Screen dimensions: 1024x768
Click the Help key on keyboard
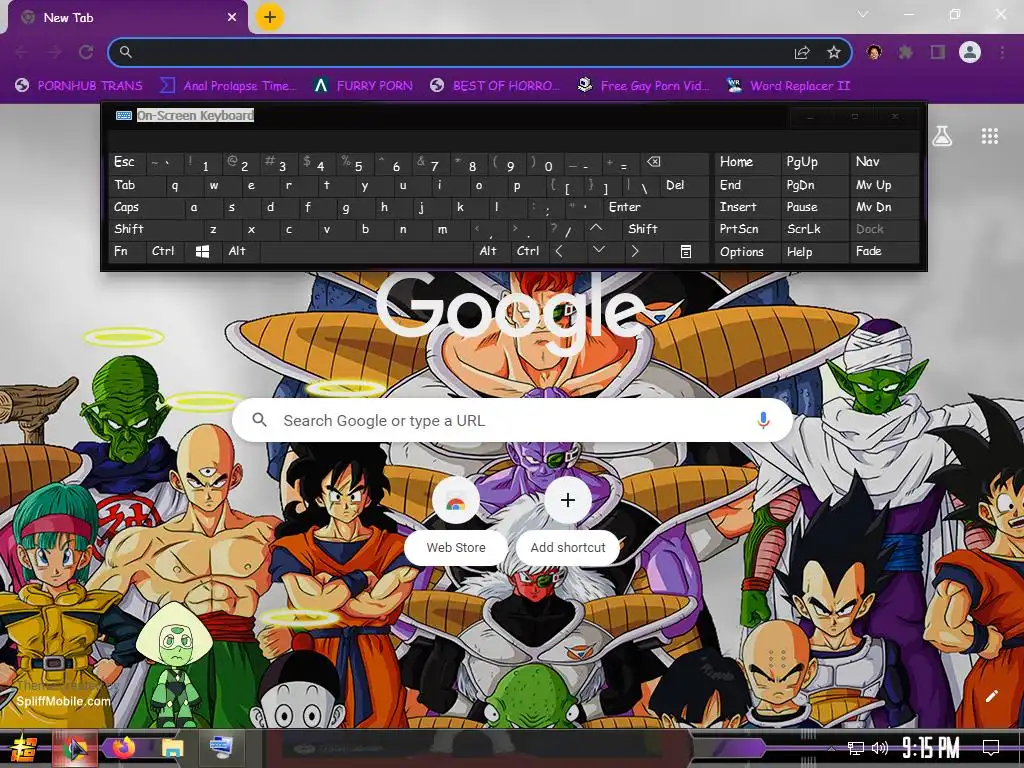pos(814,251)
